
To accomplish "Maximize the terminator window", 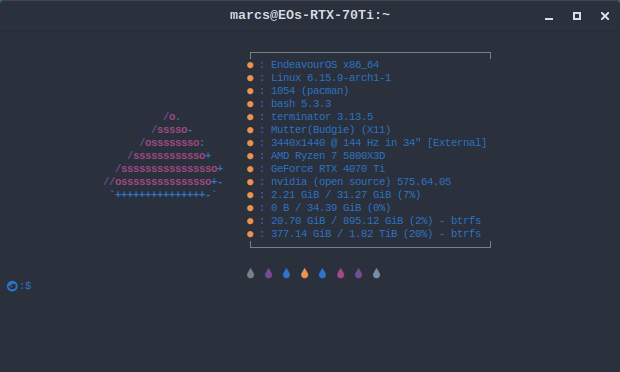I will (577, 16).
